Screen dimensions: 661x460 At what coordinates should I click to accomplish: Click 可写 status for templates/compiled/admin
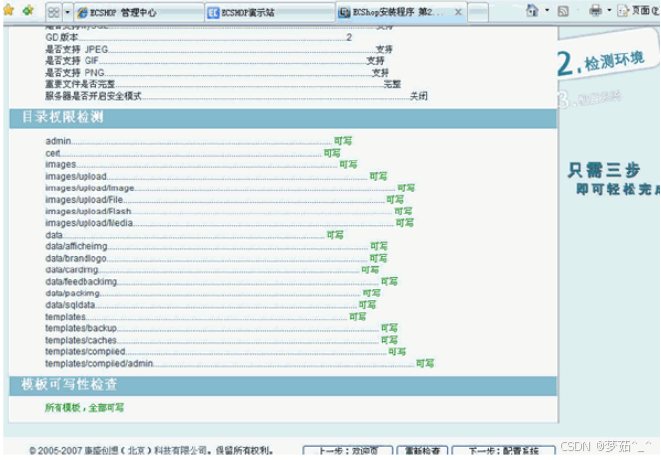tap(425, 363)
